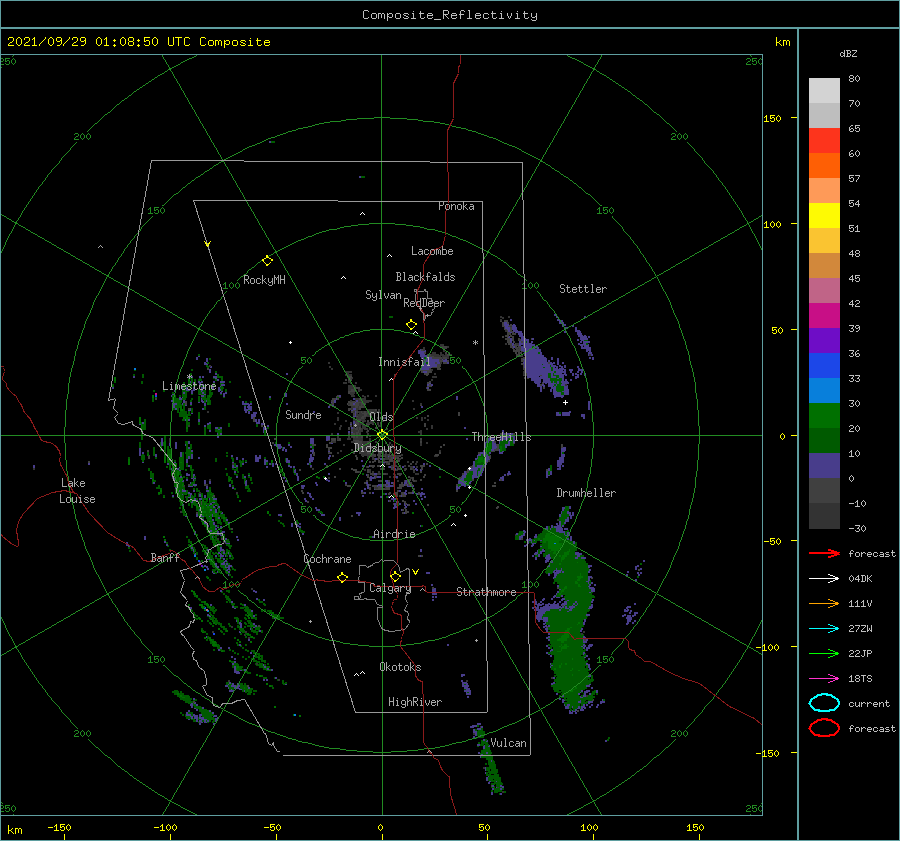Click the yellow diamond marker near Cochrane
The height and width of the screenshot is (841, 900).
pyautogui.click(x=343, y=577)
